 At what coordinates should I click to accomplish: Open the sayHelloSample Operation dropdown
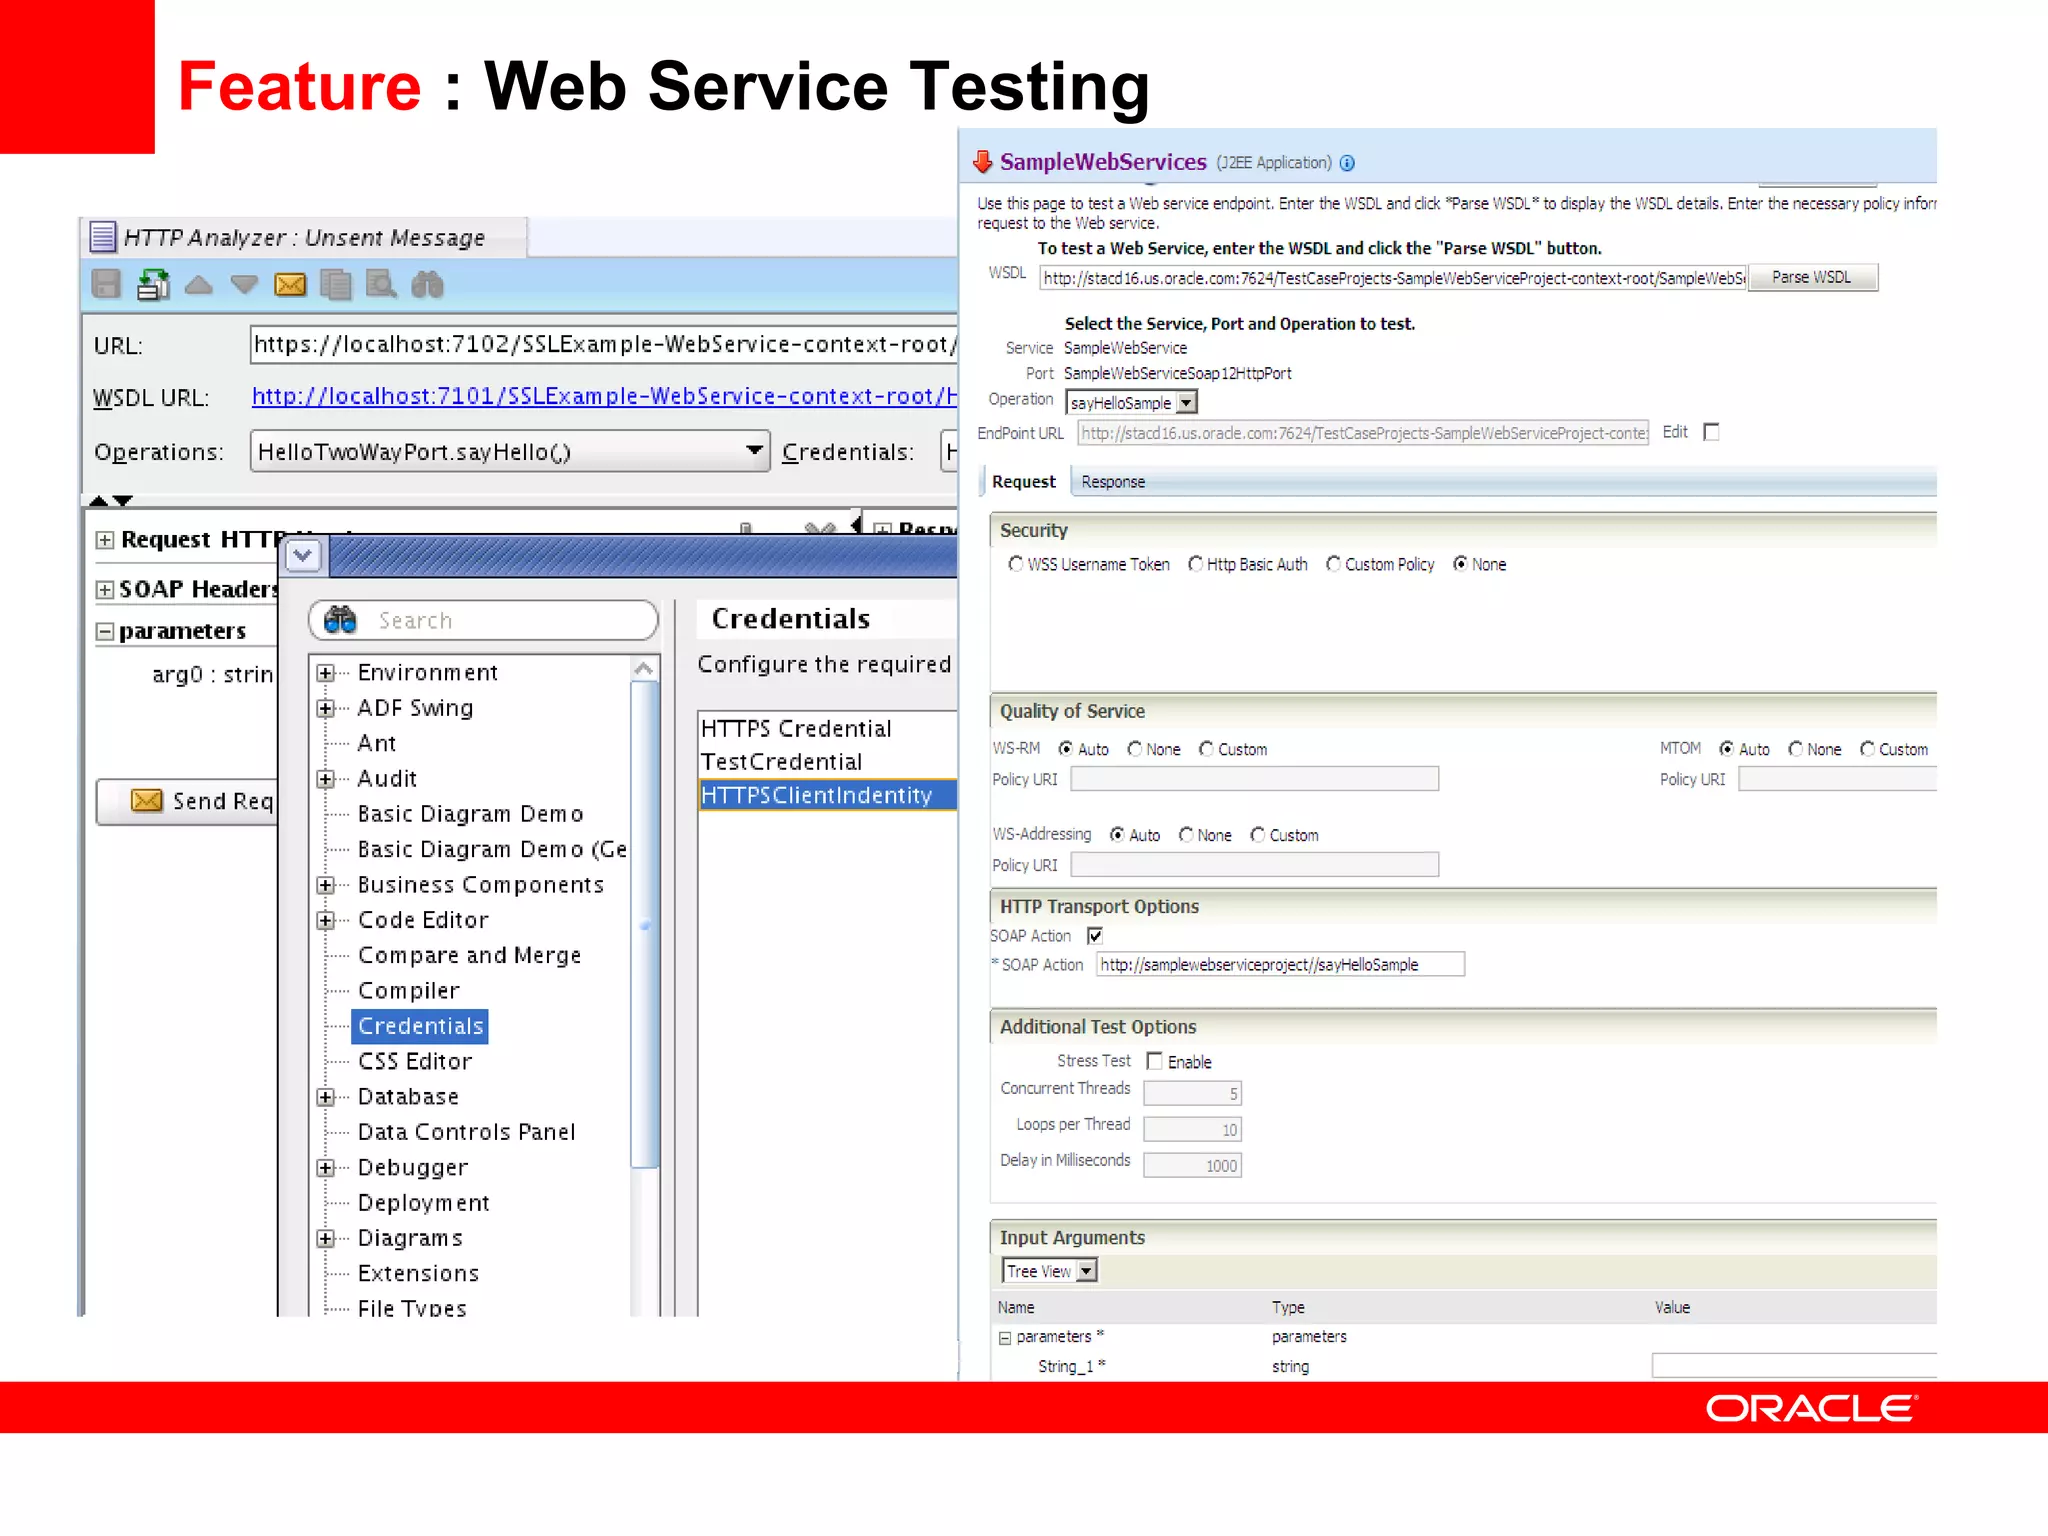1131,402
